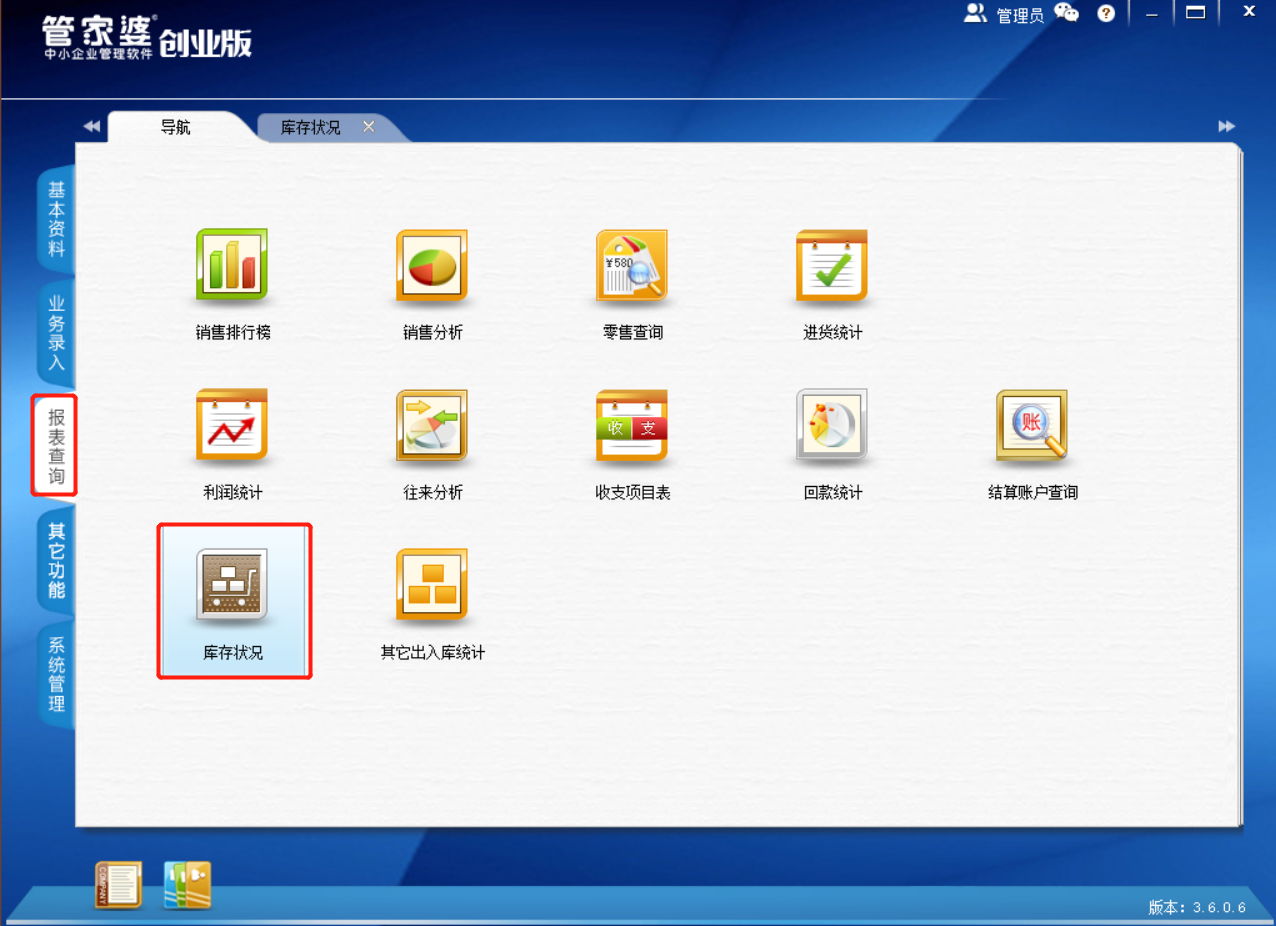Switch to the 导航 tab

(176, 127)
